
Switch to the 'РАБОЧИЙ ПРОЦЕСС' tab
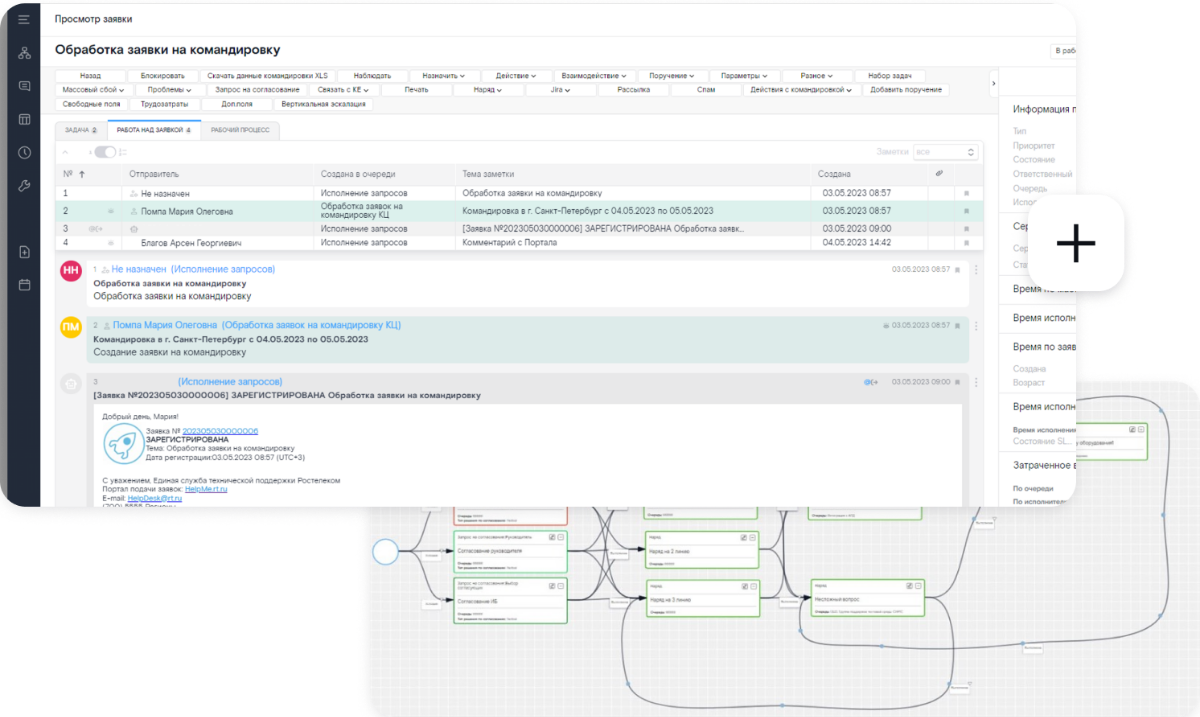240,130
